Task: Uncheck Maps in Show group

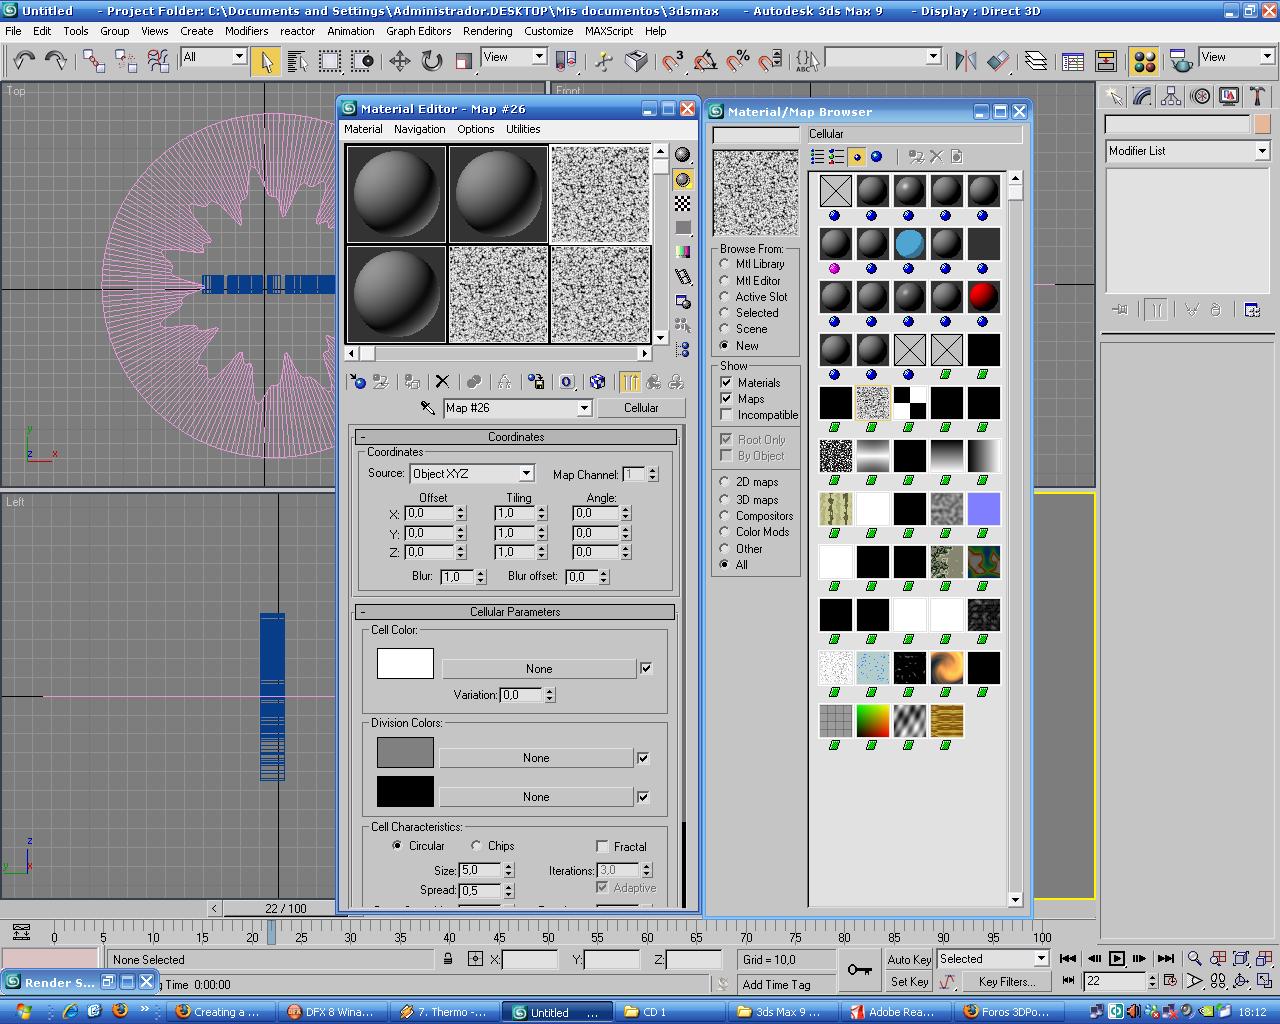Action: pyautogui.click(x=727, y=398)
